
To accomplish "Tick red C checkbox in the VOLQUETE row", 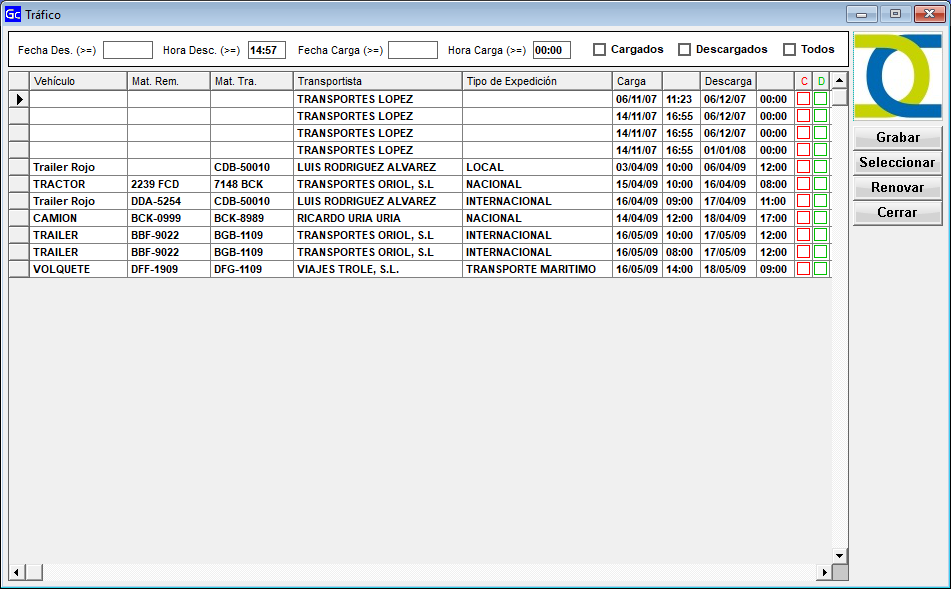I will coord(803,269).
